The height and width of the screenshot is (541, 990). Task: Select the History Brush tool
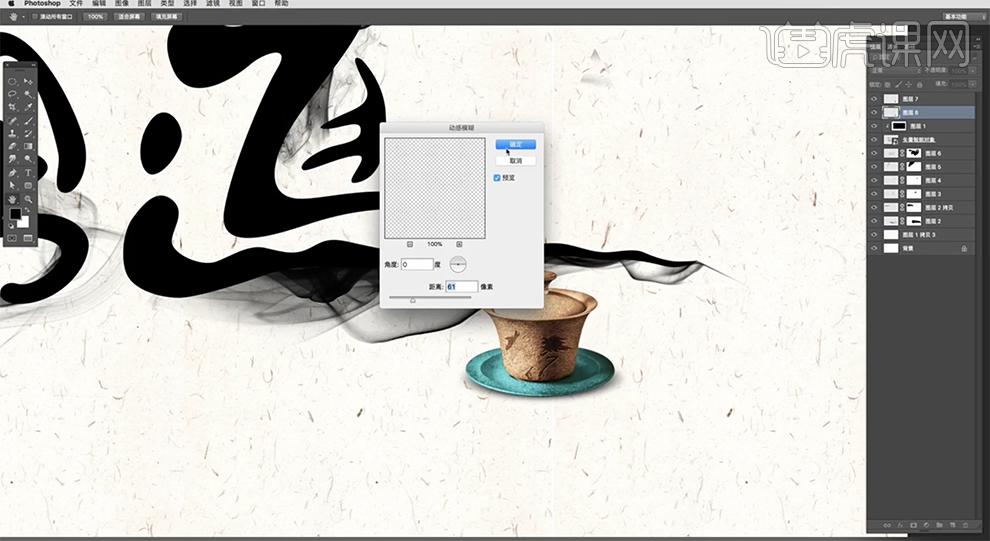pyautogui.click(x=28, y=133)
